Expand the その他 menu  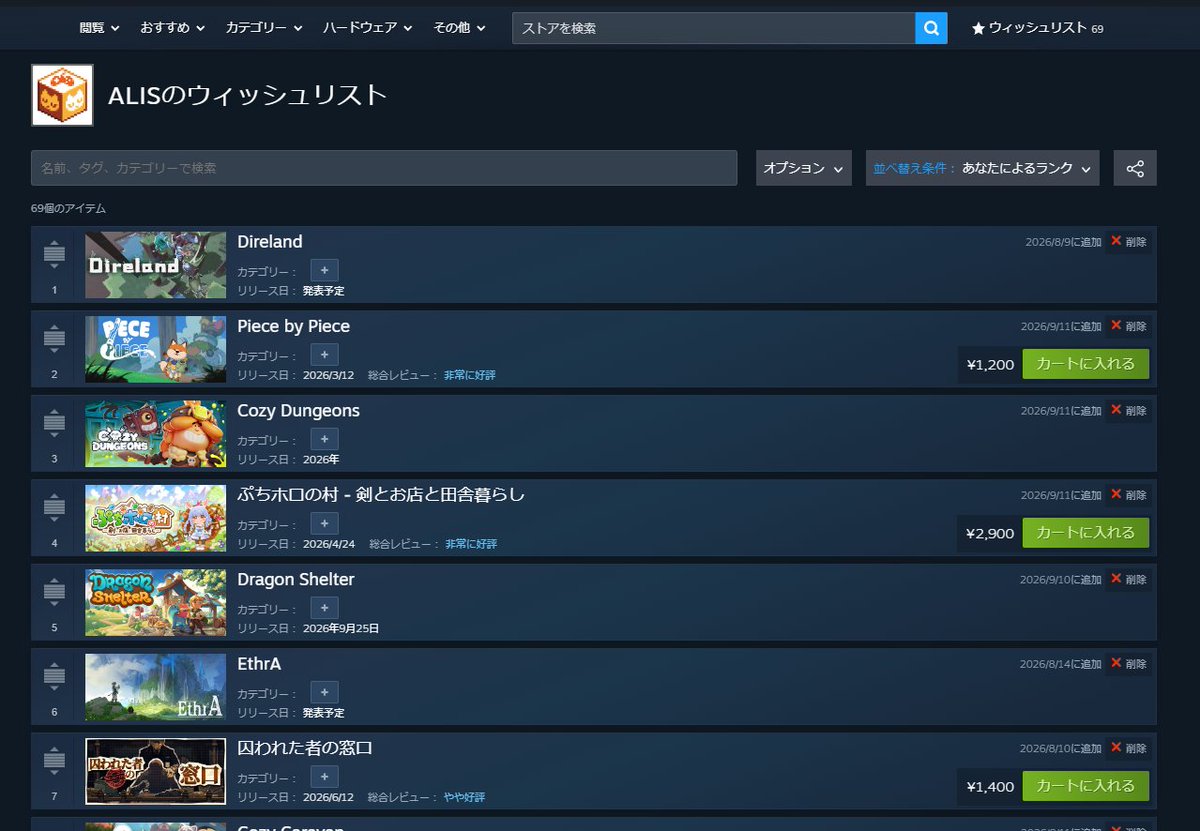click(x=459, y=28)
